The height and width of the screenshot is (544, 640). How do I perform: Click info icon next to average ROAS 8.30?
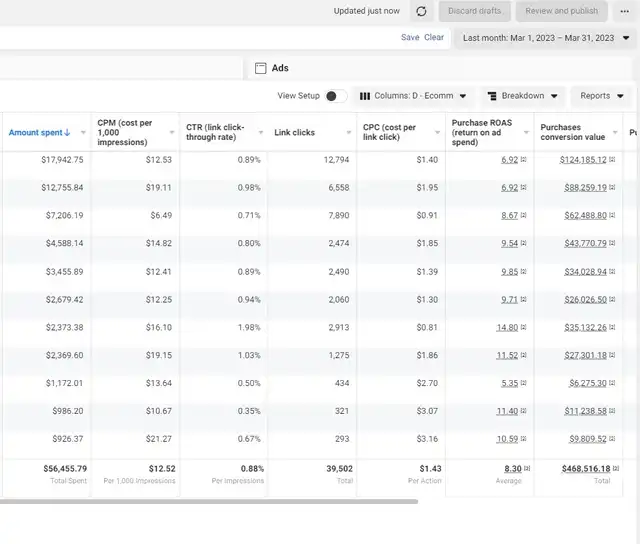527,469
